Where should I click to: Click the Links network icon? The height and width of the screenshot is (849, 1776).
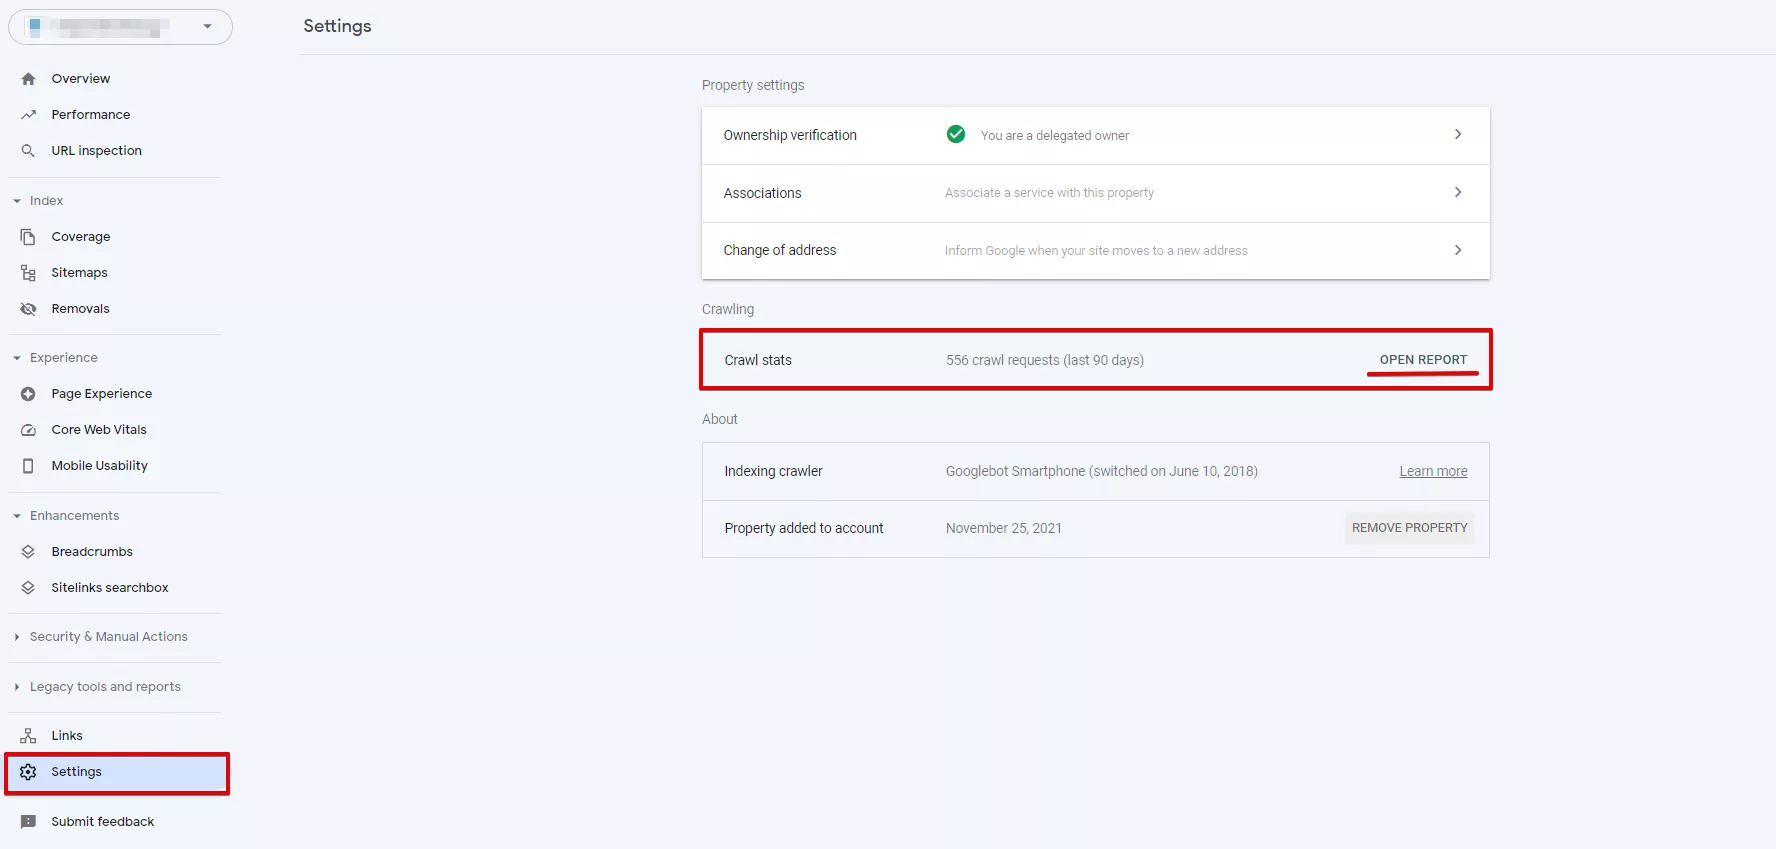click(x=28, y=736)
